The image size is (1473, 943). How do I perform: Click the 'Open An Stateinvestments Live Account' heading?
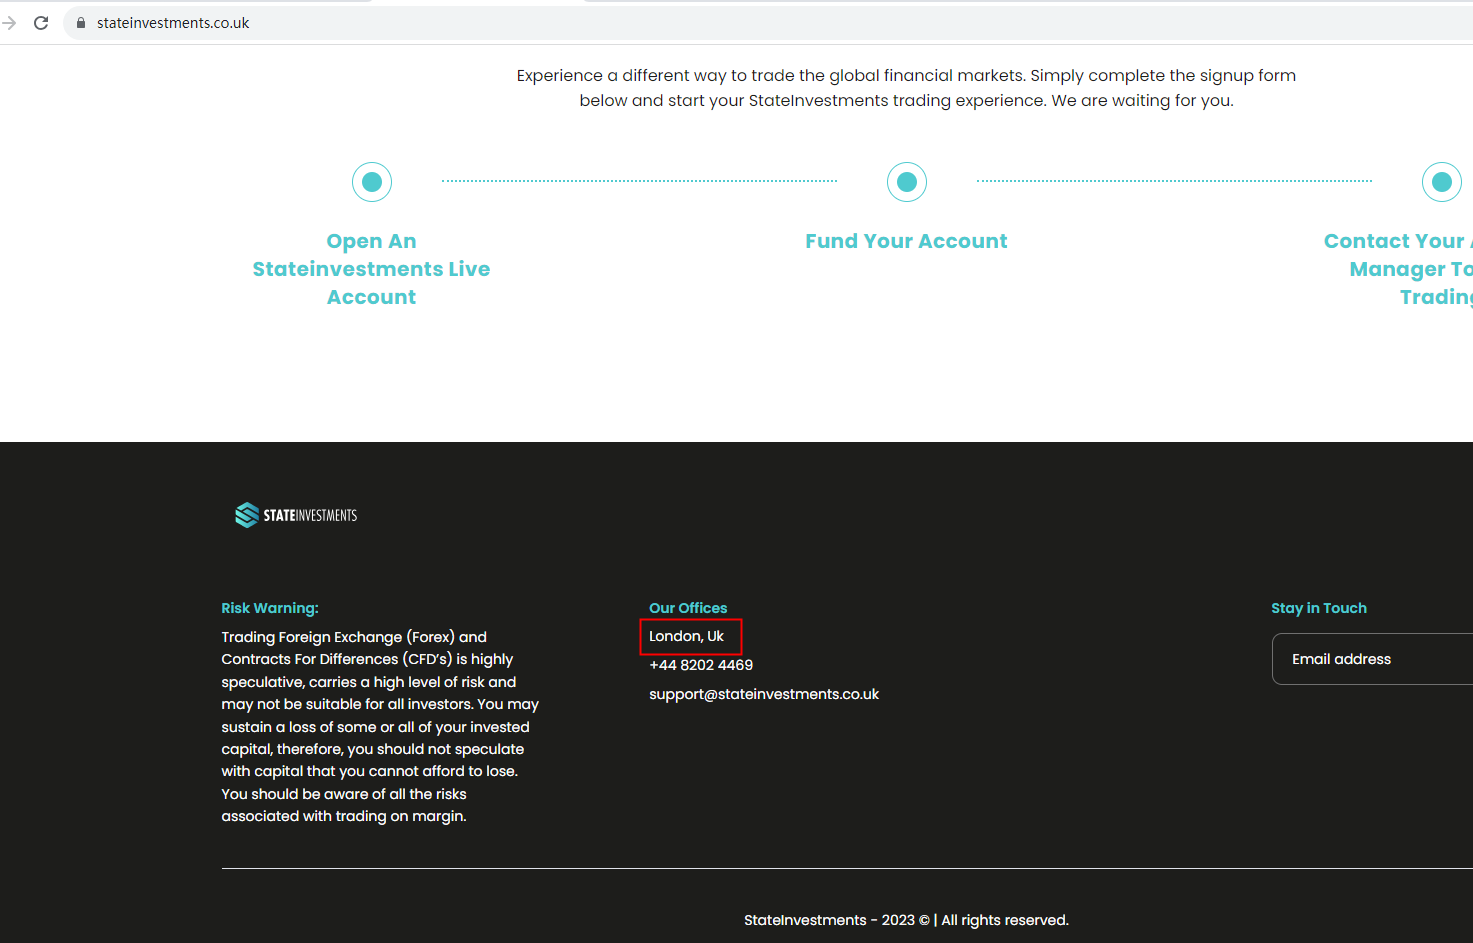[x=372, y=269]
